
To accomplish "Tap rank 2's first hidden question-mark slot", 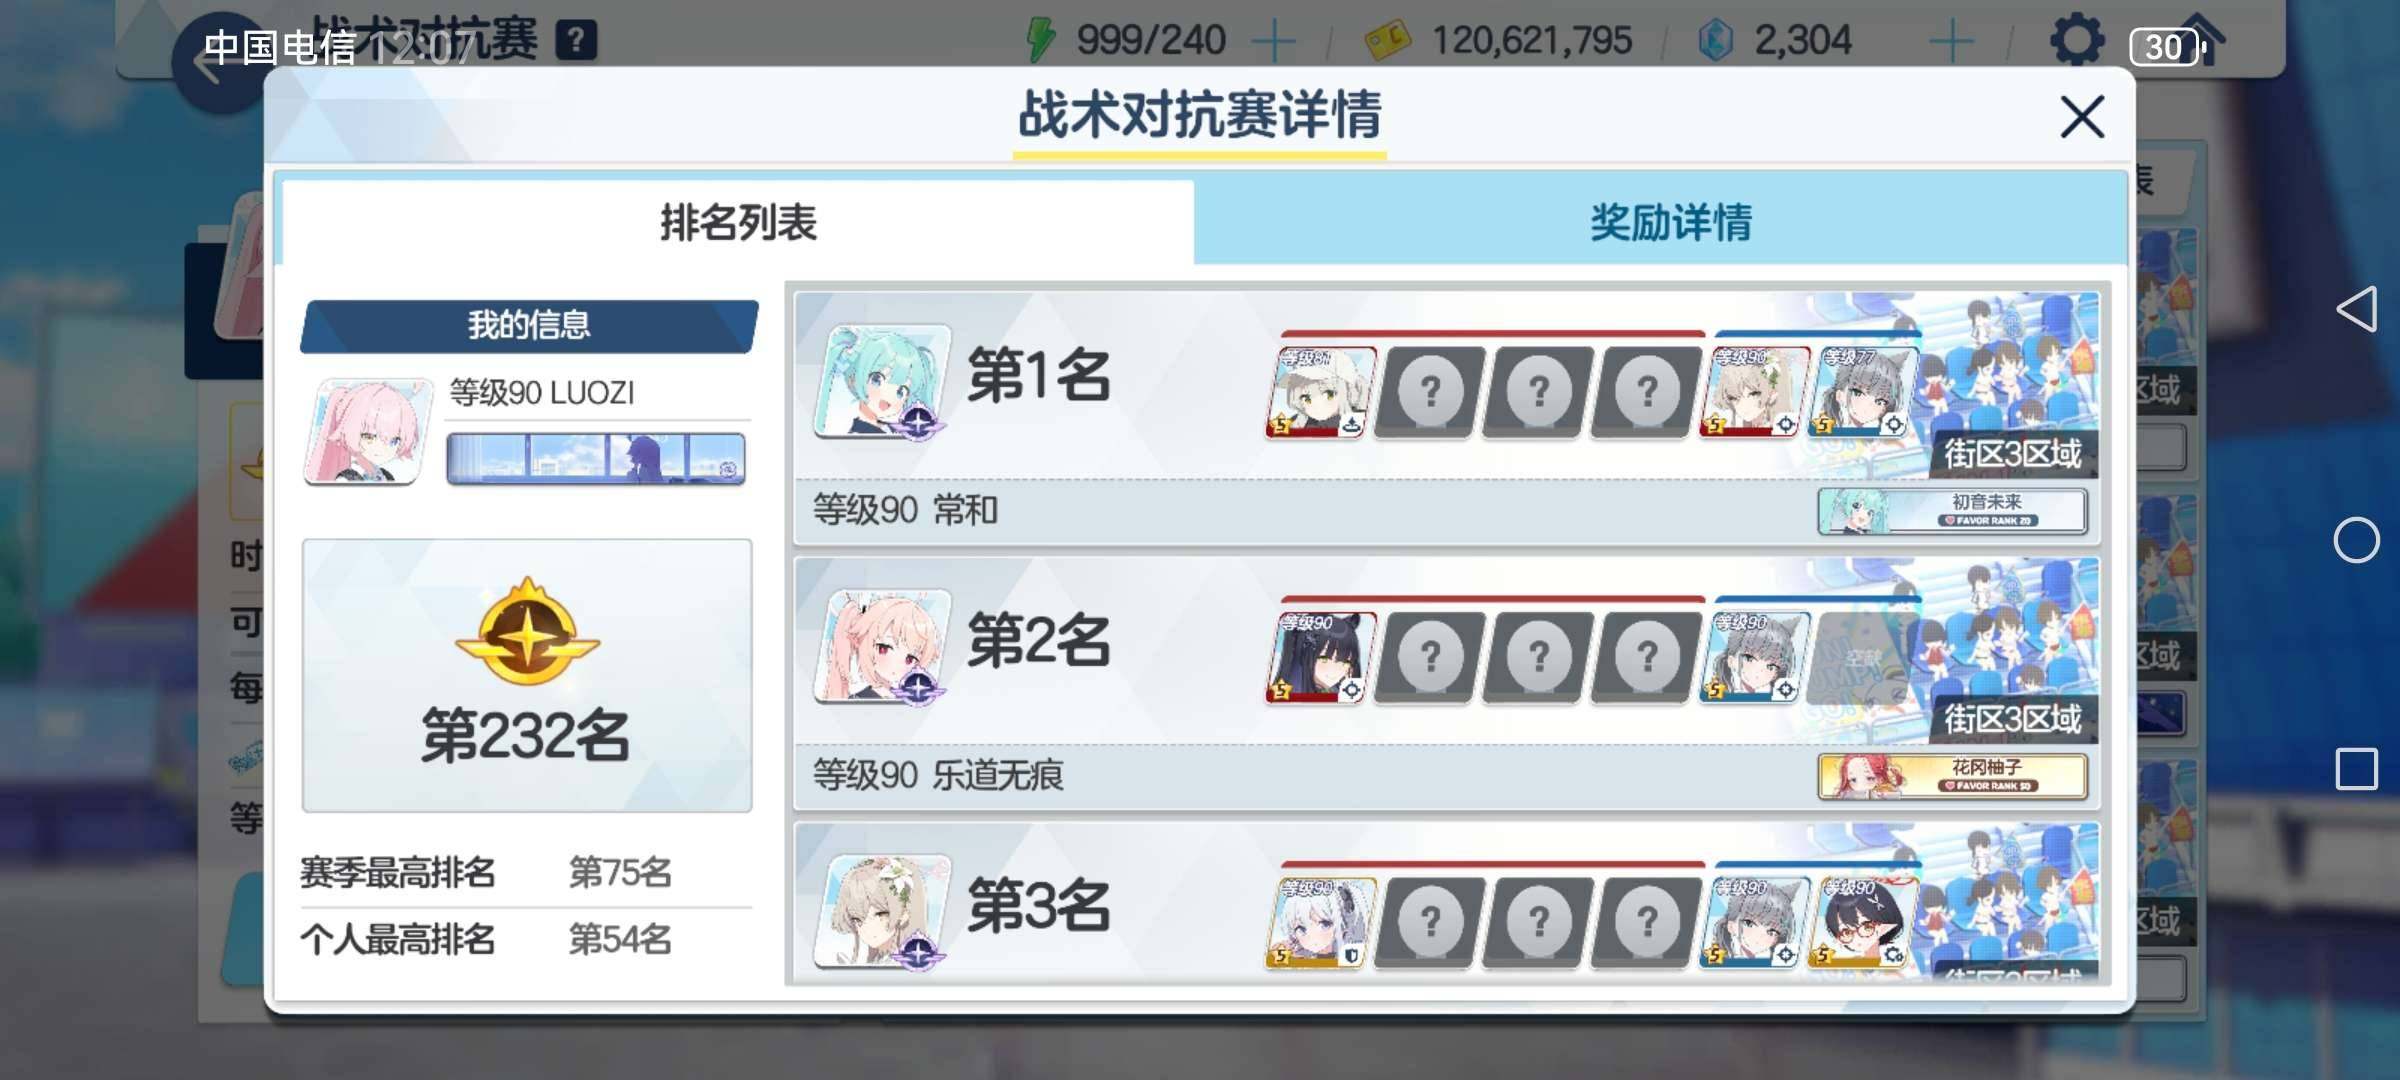I will click(x=1430, y=657).
